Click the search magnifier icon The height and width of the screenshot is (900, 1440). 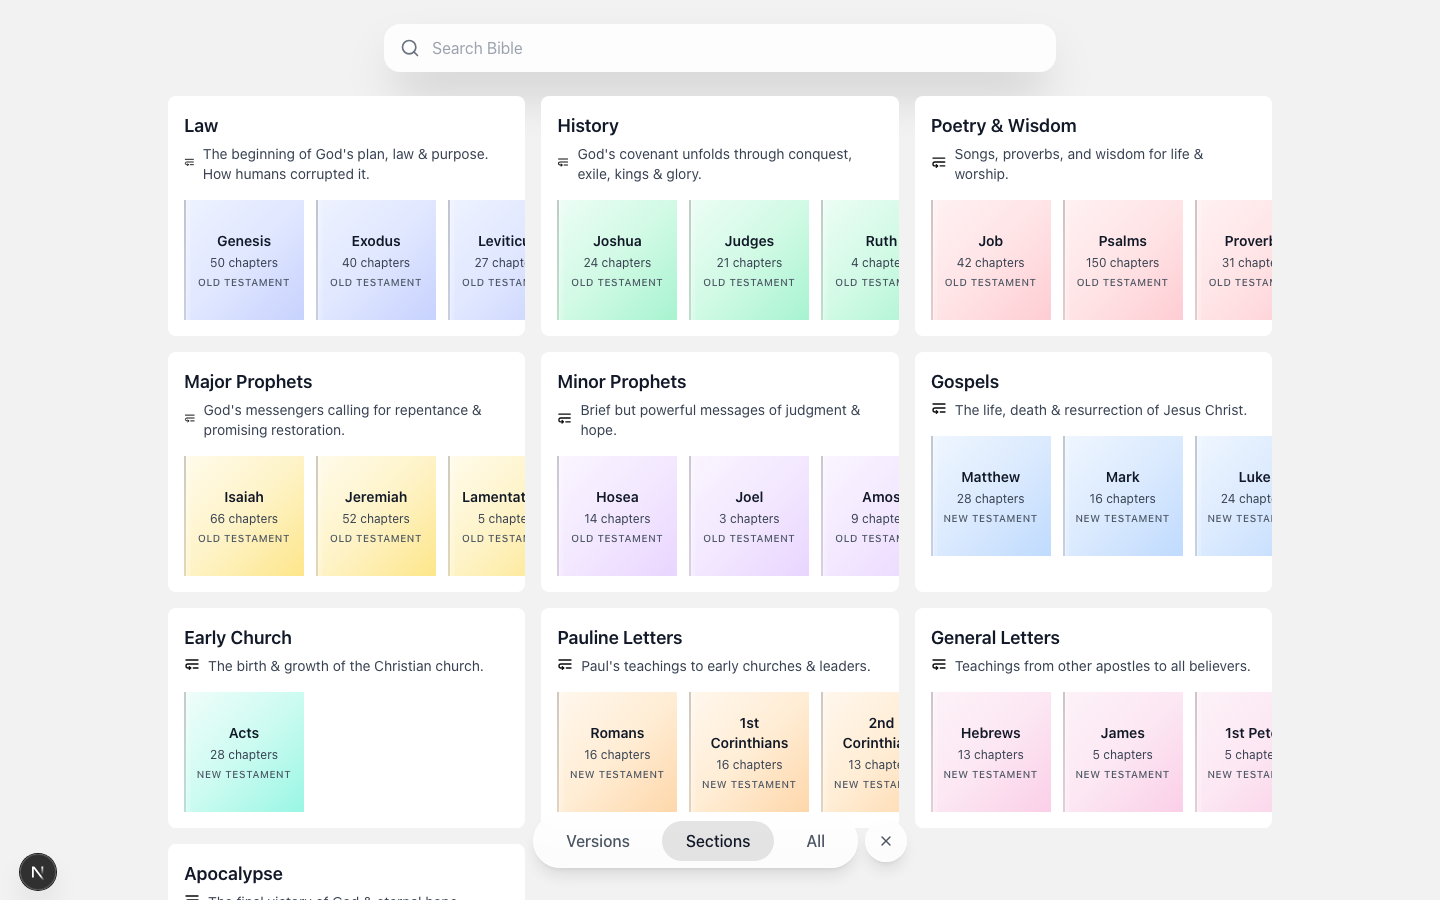410,48
